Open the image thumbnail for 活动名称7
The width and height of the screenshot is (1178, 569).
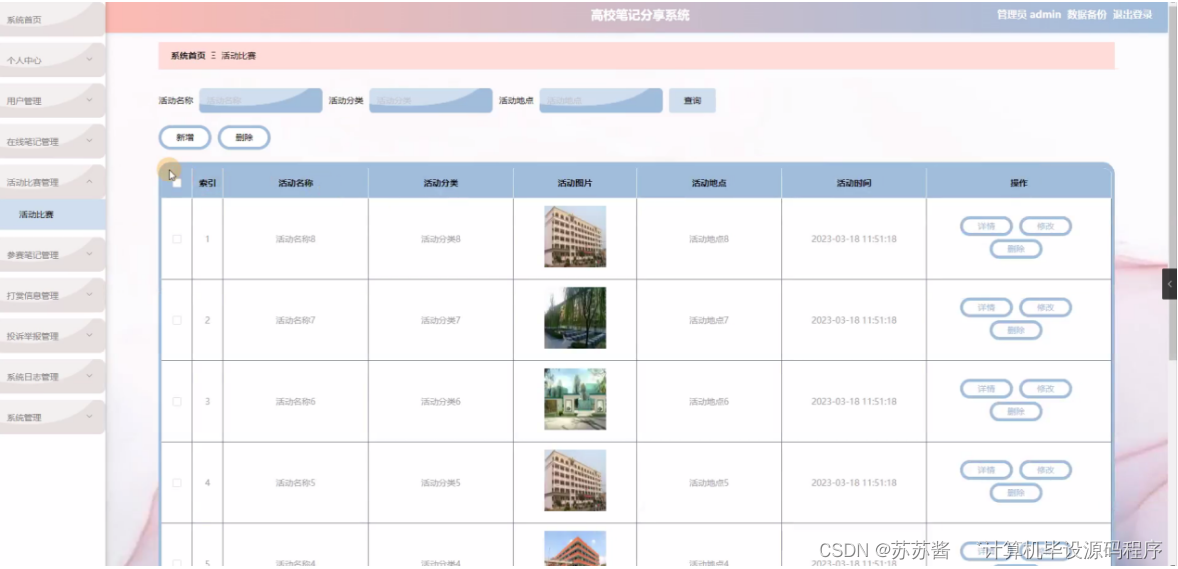click(575, 317)
